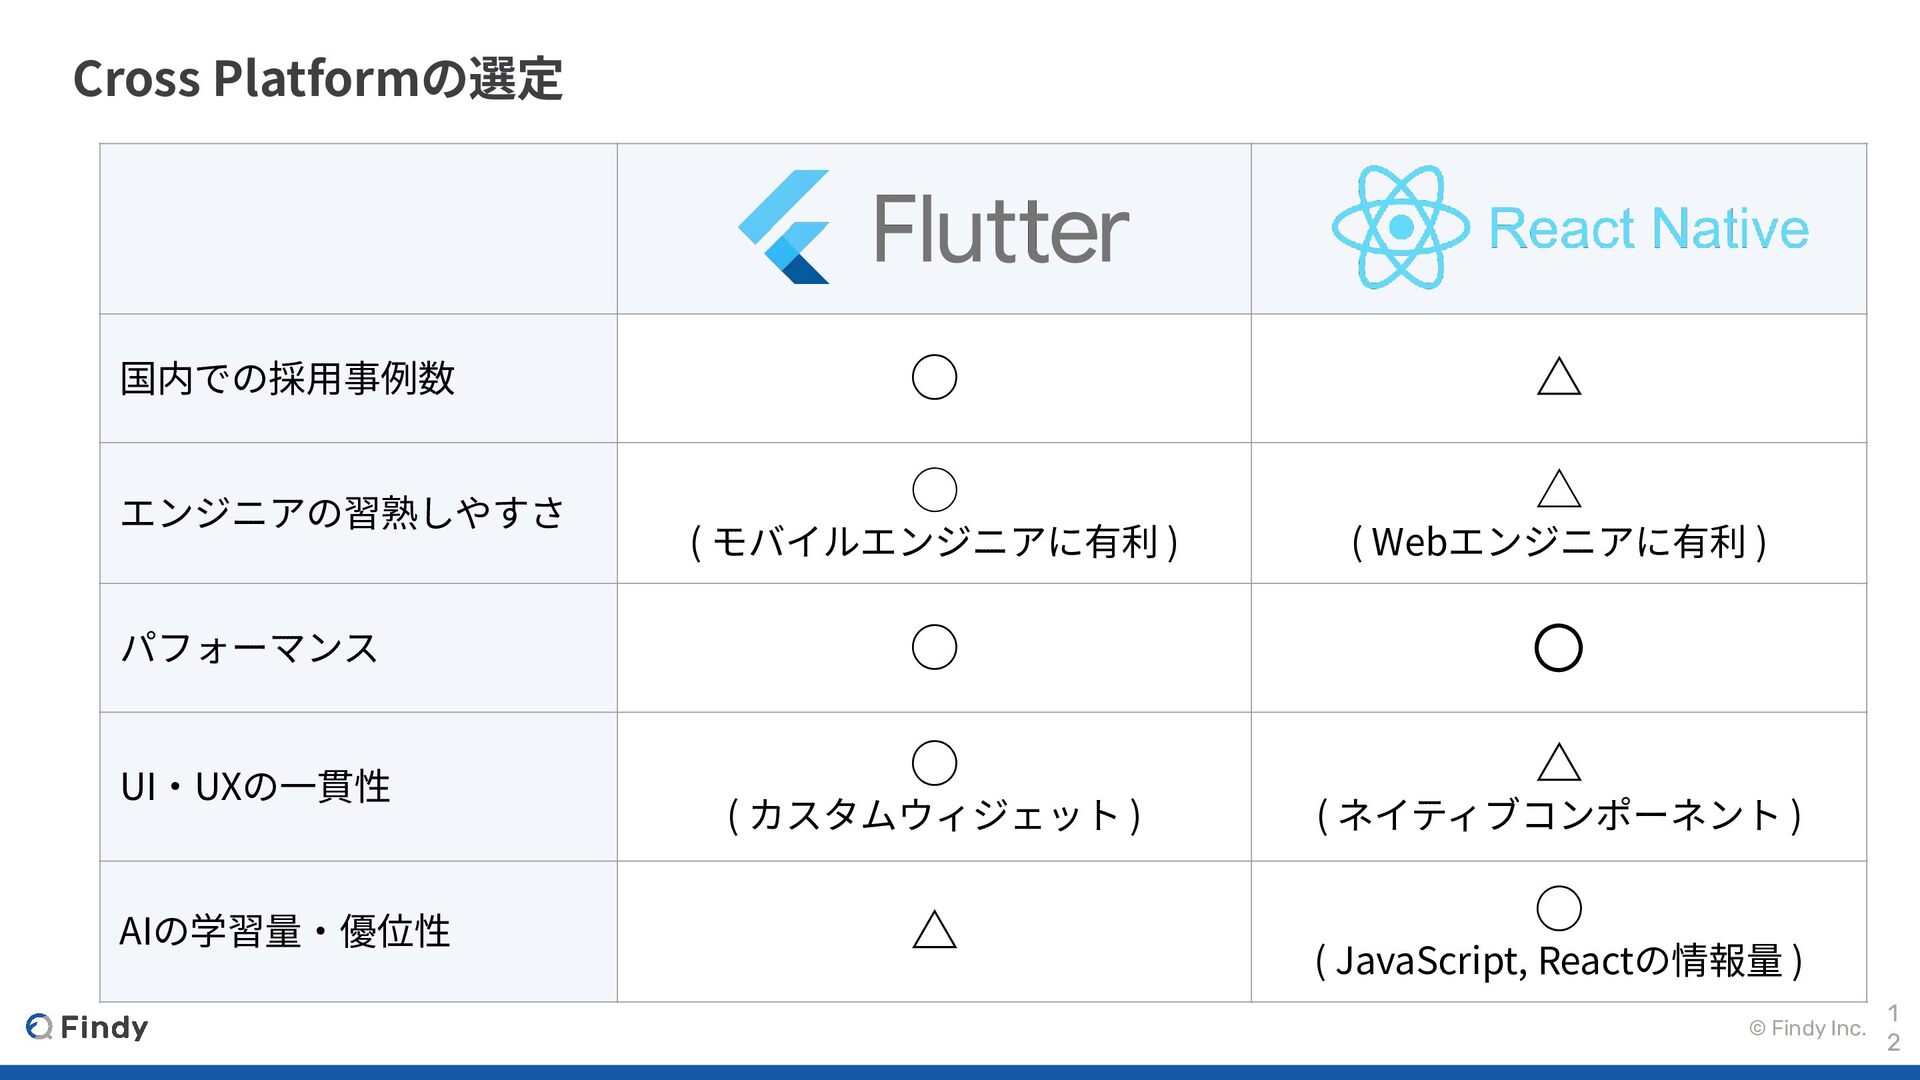Click the triangle above ネイティブコンポーネント
Image resolution: width=1920 pixels, height=1080 pixels.
pyautogui.click(x=1558, y=763)
